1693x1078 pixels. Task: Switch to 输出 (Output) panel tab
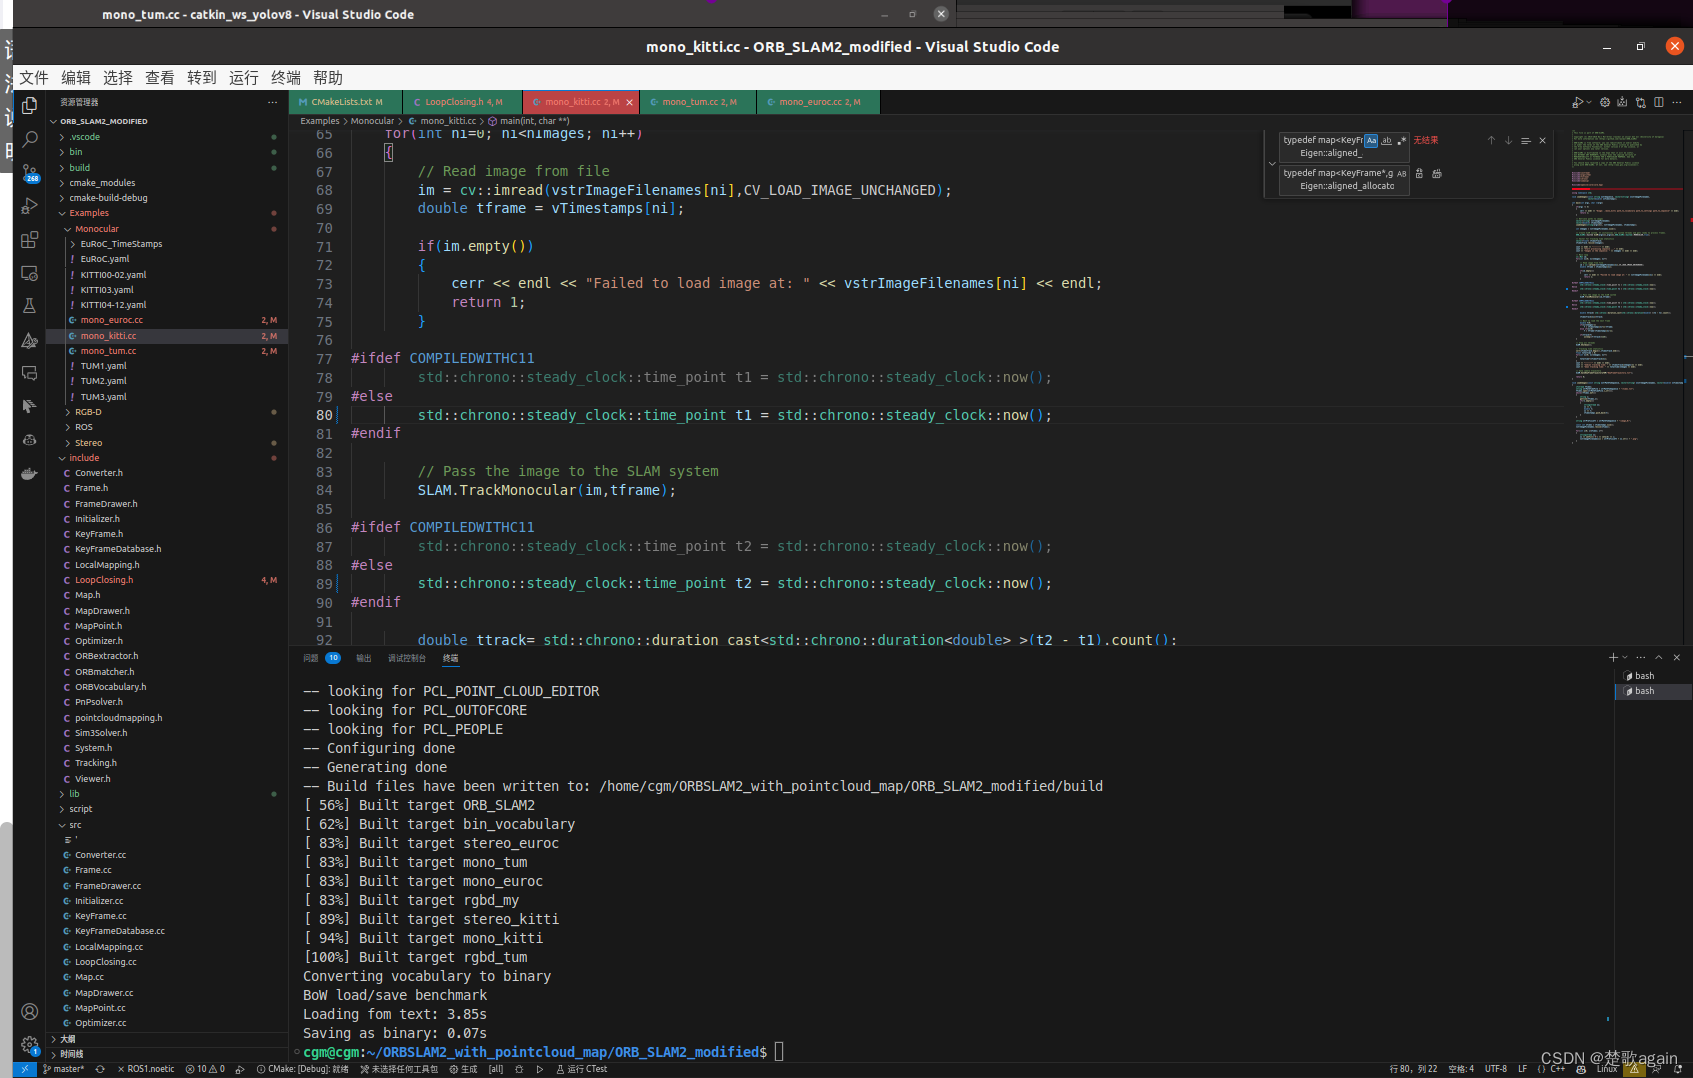click(364, 658)
